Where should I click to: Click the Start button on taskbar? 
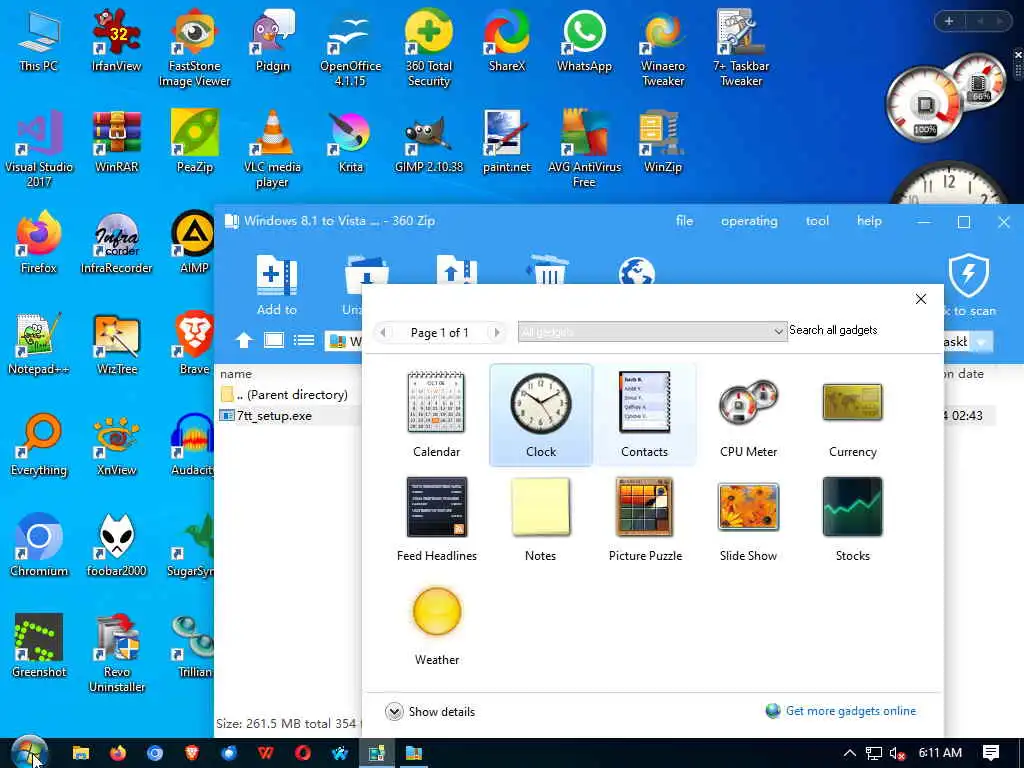29,753
